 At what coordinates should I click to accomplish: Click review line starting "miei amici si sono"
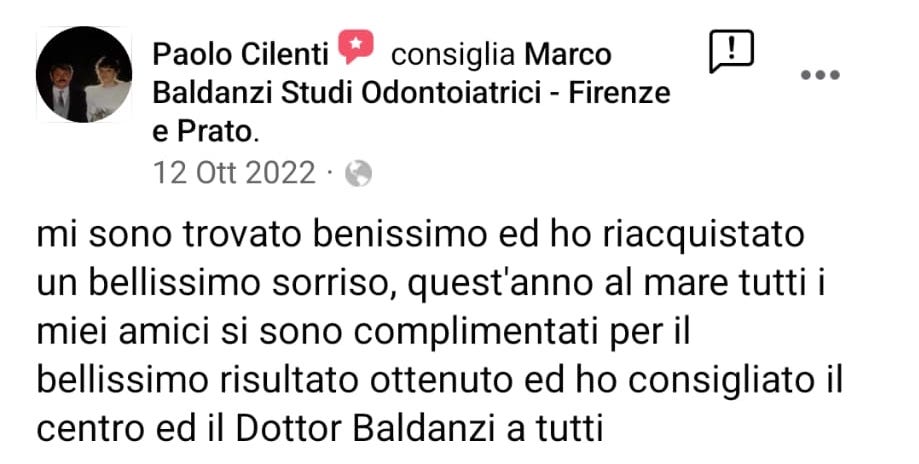363,333
